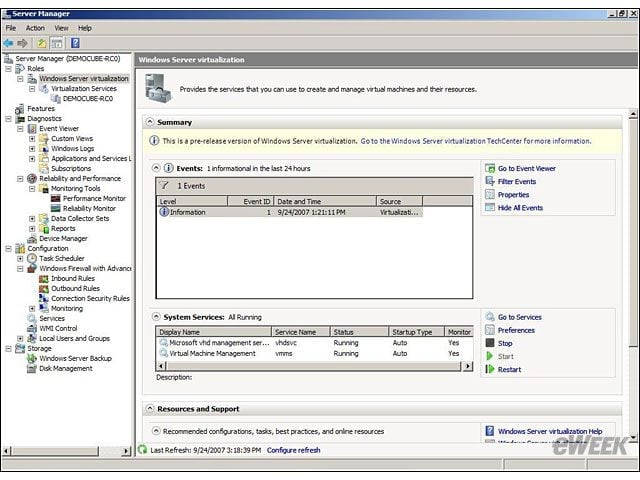
Task: Click the Windows Server Backup icon
Action: click(32, 358)
